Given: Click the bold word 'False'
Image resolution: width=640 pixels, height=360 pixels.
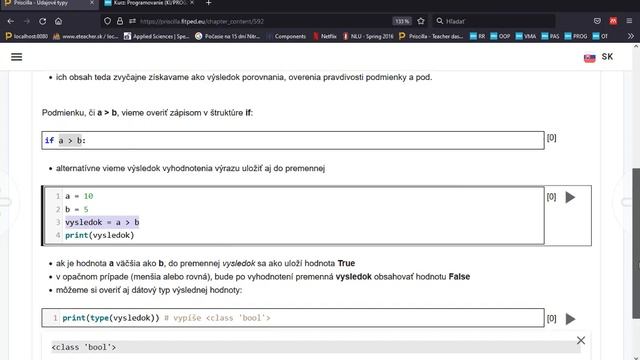Looking at the screenshot, I should (459, 277).
